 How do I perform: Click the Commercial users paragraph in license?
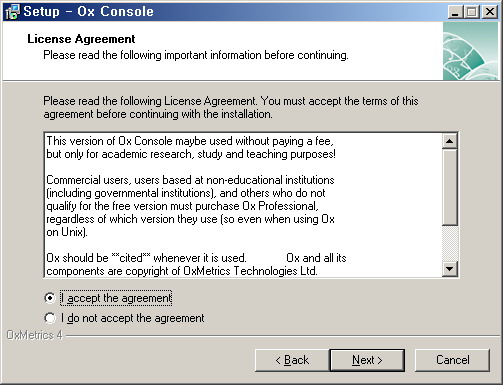[190, 206]
